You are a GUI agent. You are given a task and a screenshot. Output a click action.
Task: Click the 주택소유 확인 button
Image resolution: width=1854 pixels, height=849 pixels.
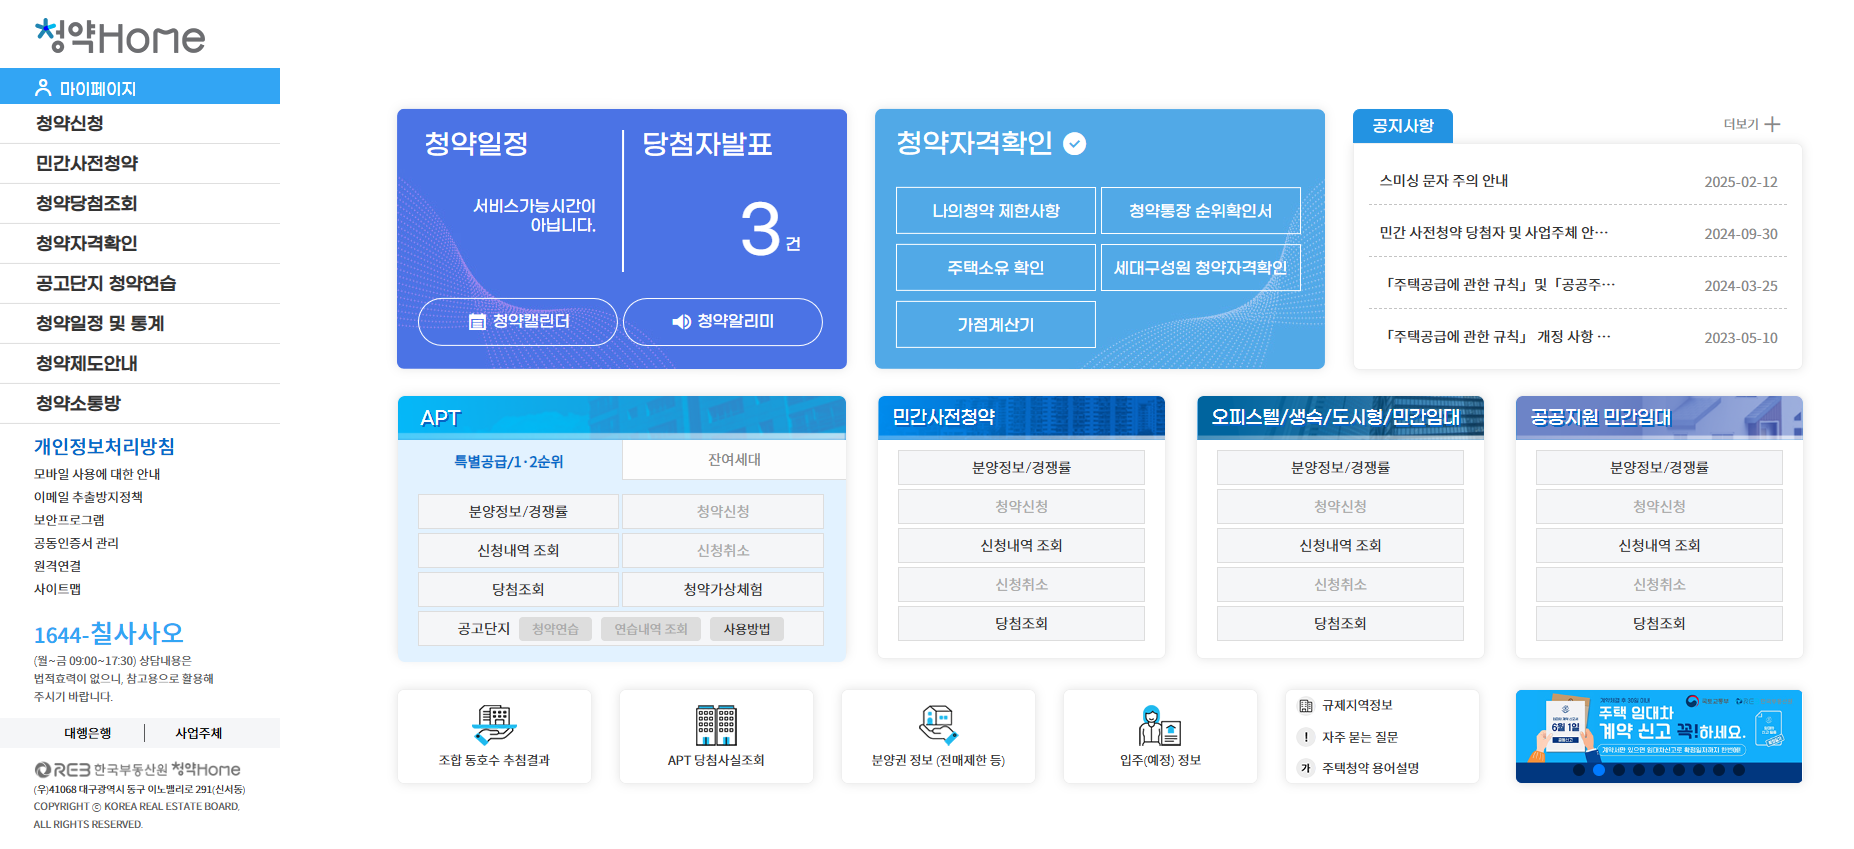tap(996, 267)
